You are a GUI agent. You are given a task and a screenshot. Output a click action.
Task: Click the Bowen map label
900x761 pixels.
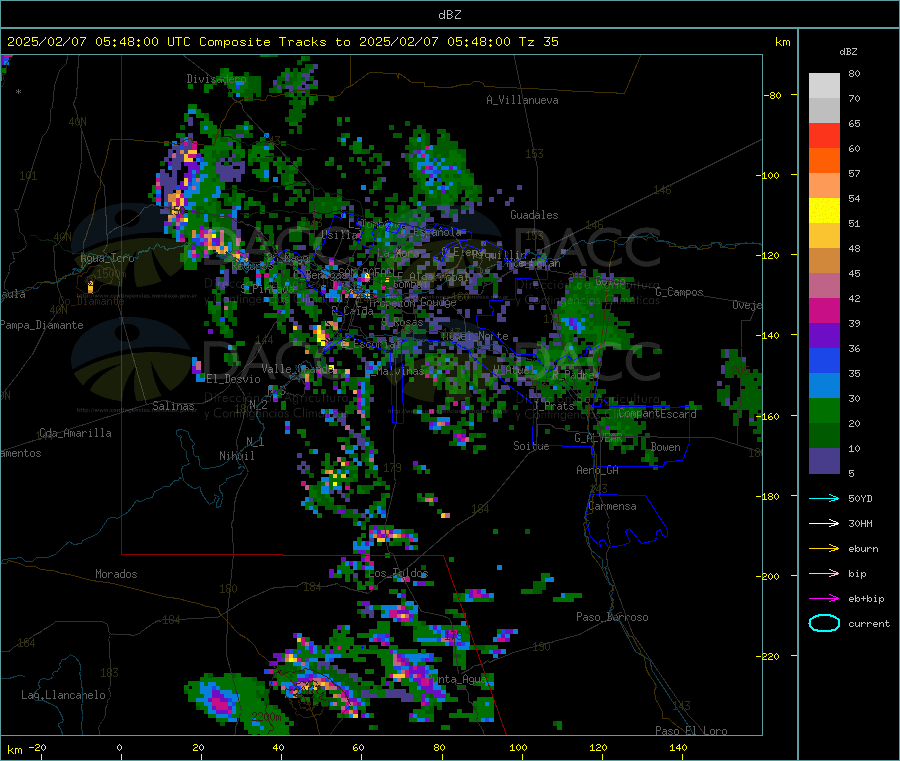(666, 447)
